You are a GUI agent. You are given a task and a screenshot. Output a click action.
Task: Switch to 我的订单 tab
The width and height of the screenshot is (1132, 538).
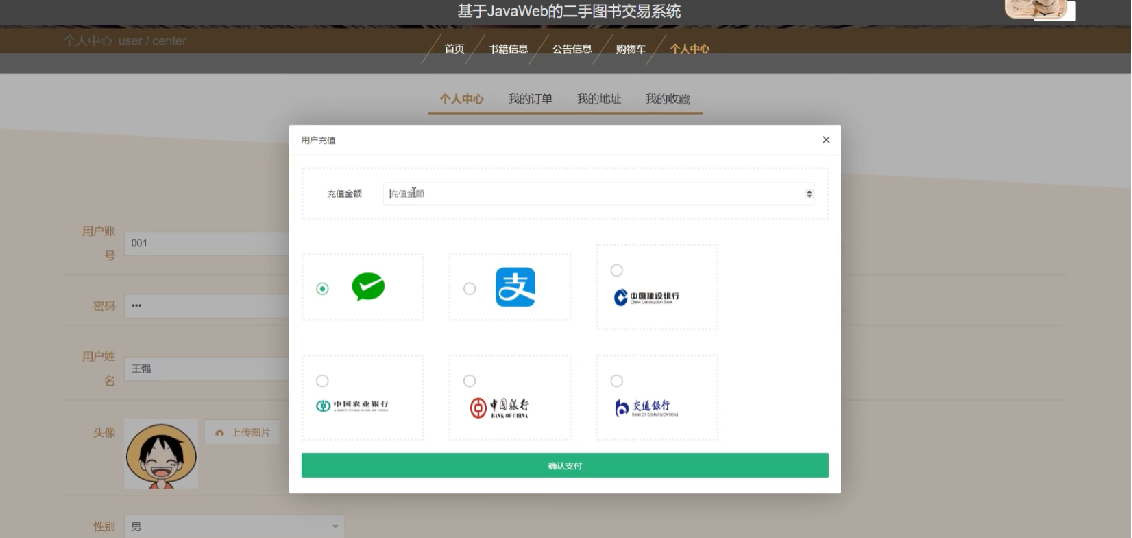click(530, 99)
